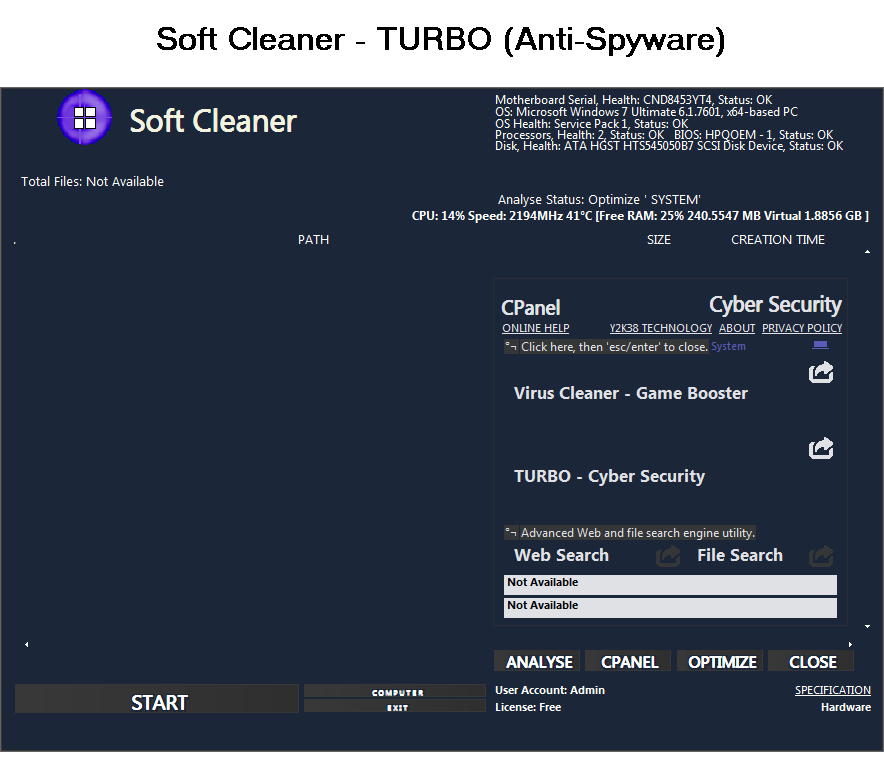Click the Motherboard Serial health line
The height and width of the screenshot is (764, 884).
click(x=633, y=100)
